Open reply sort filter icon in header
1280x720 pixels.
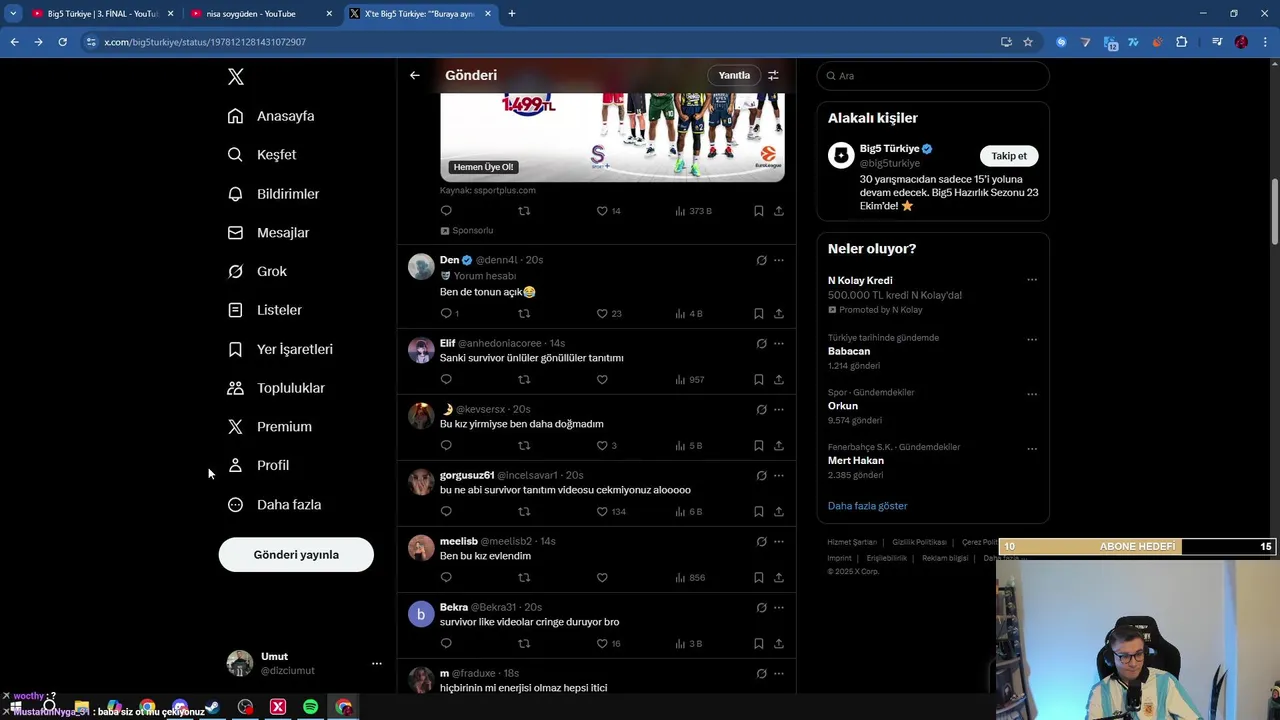(773, 75)
